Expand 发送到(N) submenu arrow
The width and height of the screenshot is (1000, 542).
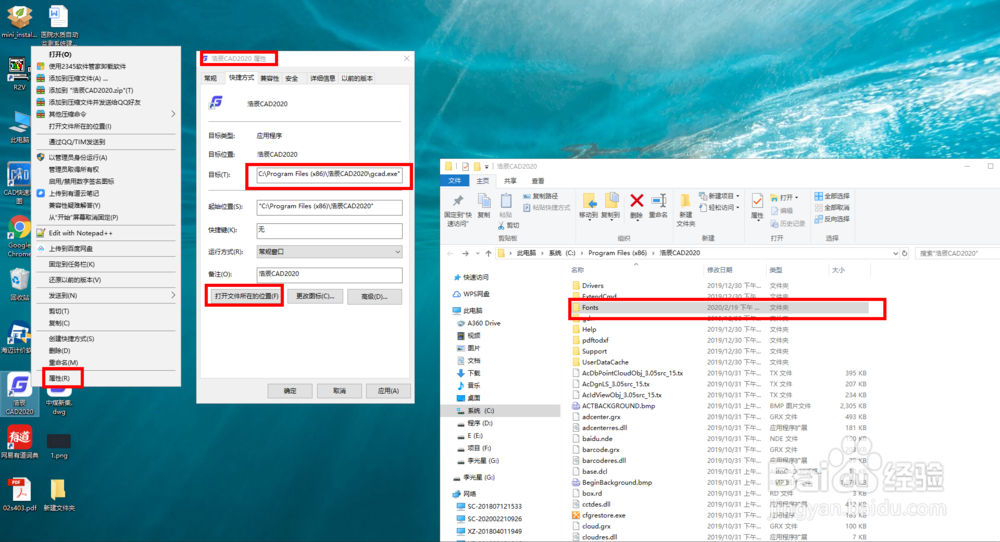pyautogui.click(x=173, y=295)
